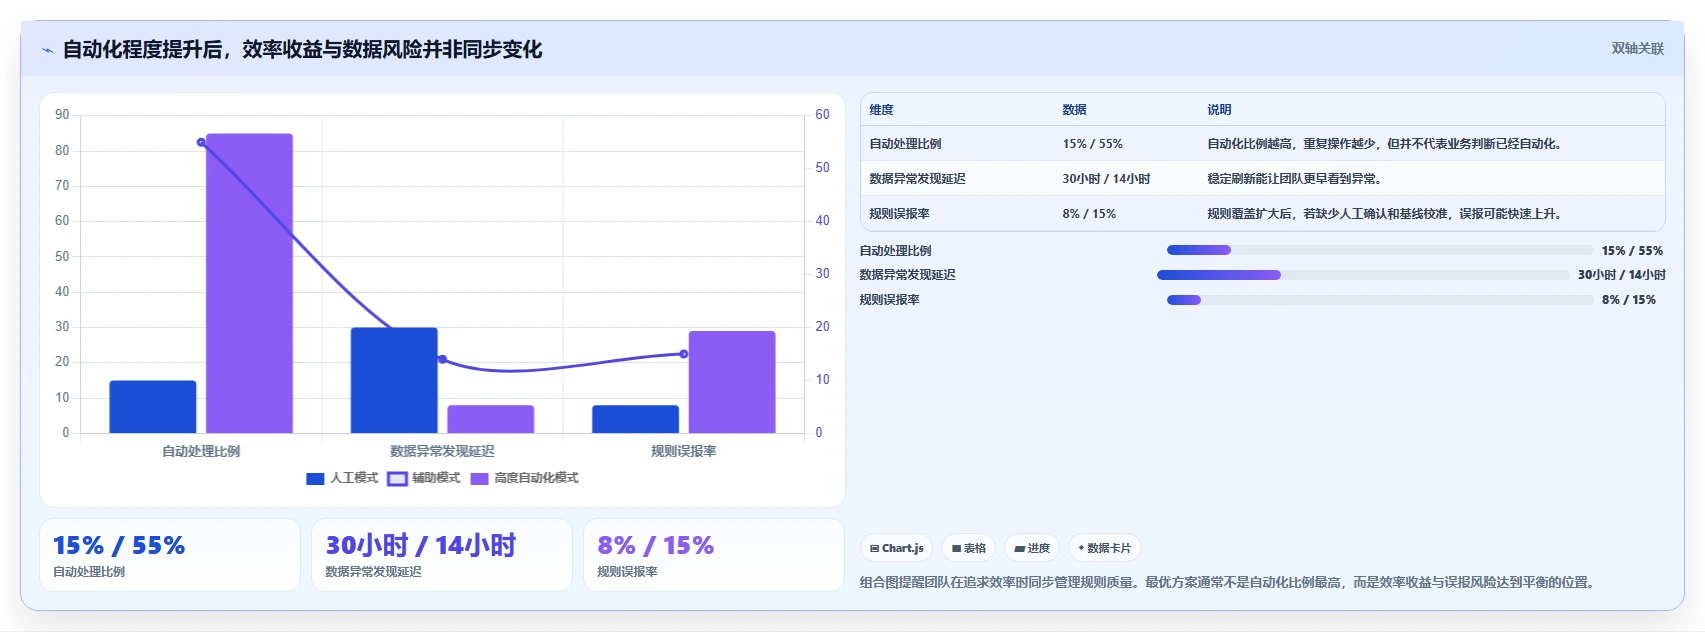Click the 15% / 55% stat card

click(x=170, y=555)
